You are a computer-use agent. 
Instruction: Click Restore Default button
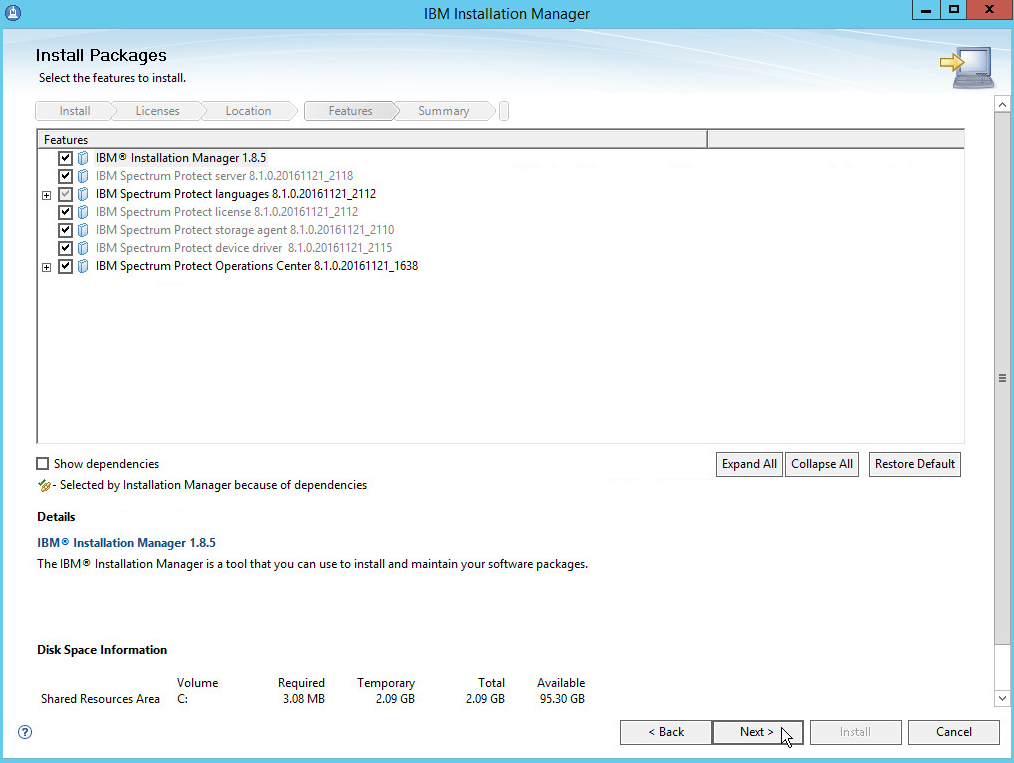(914, 464)
